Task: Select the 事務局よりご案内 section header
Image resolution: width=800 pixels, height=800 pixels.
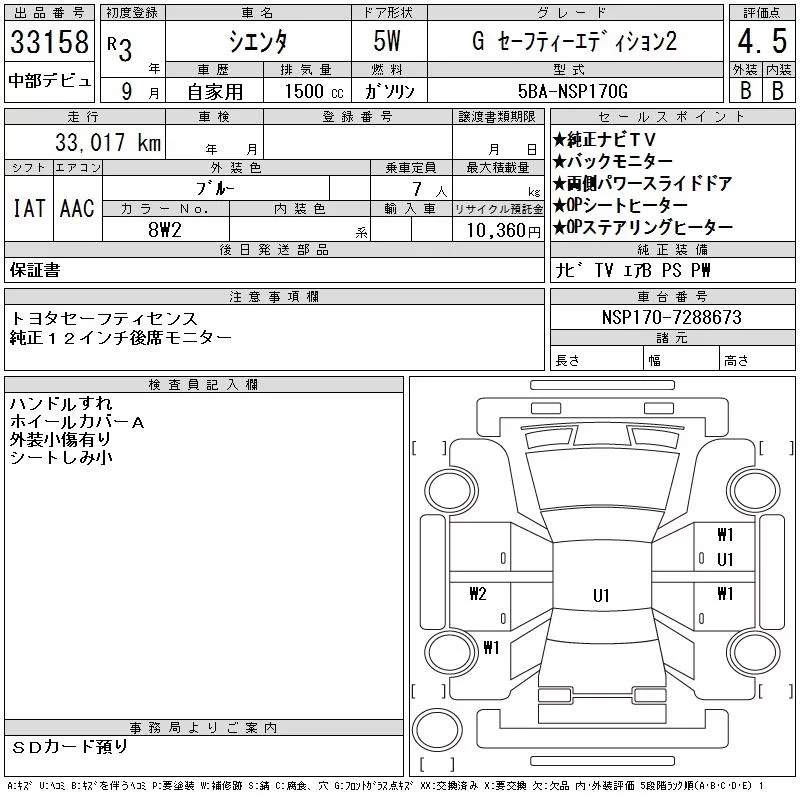Action: [x=204, y=728]
